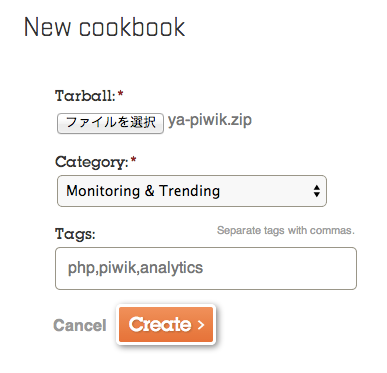Click the New cookbook page heading

[105, 27]
